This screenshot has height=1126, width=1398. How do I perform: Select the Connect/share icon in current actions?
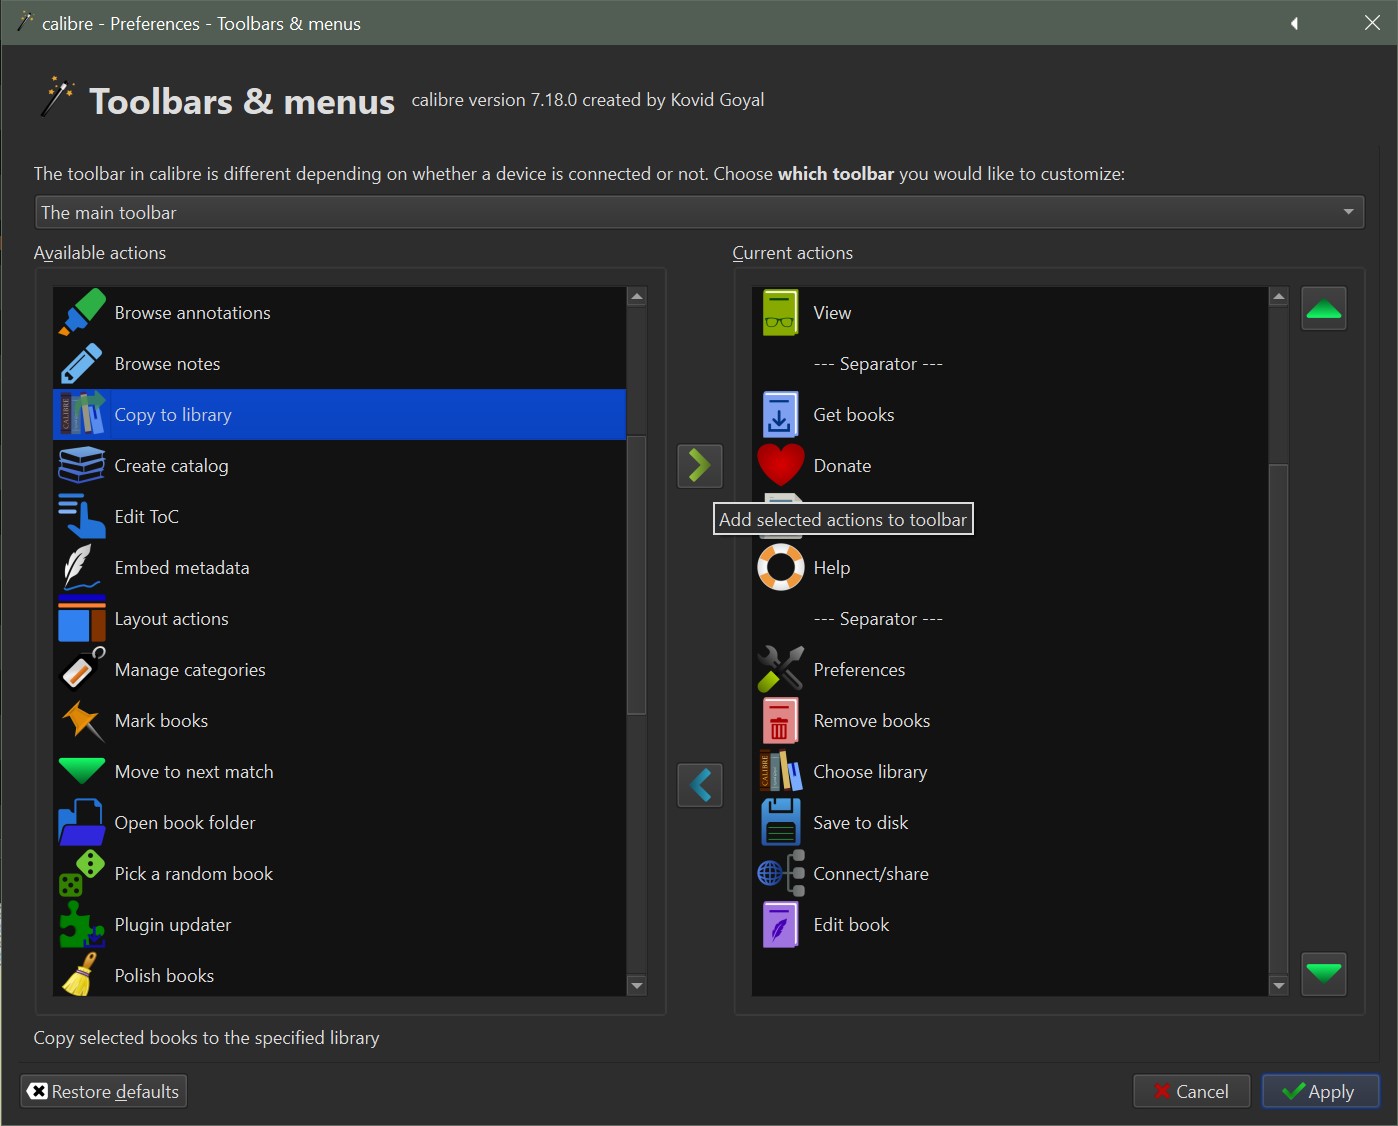click(x=780, y=874)
